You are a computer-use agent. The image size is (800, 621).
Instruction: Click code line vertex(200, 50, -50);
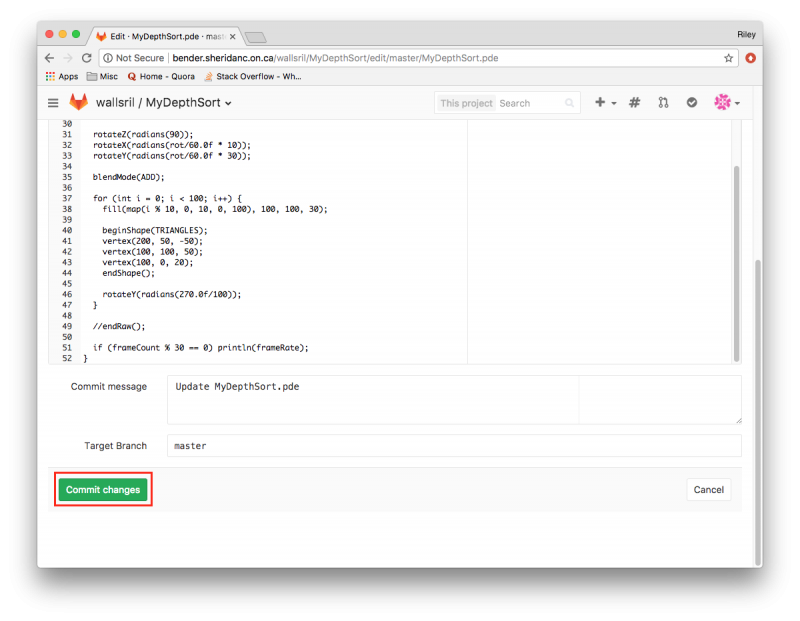coord(153,241)
